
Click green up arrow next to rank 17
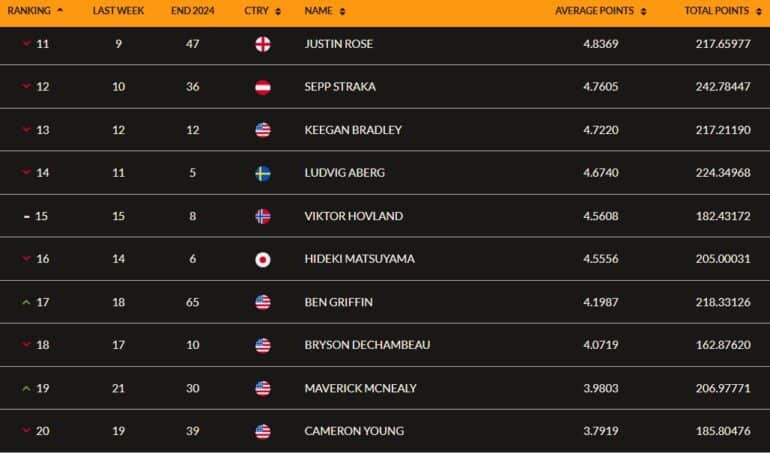[x=27, y=302]
